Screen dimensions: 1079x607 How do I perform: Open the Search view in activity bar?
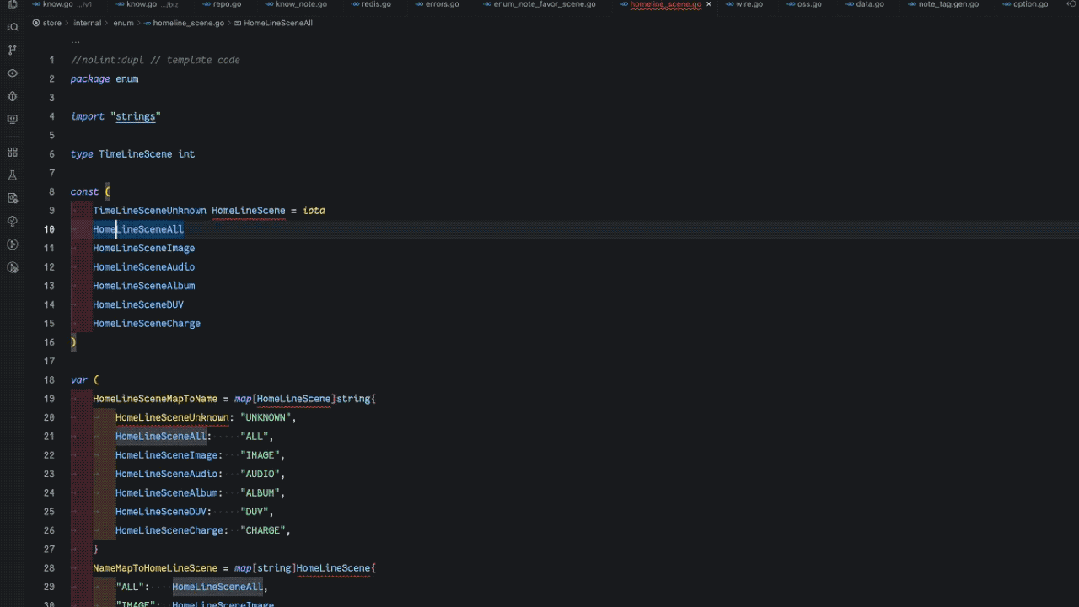pos(12,28)
